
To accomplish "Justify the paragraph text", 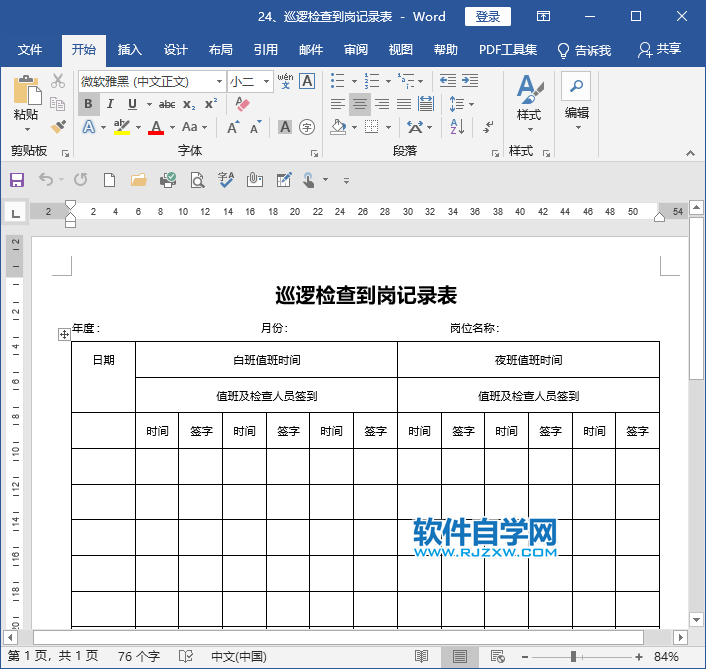I will click(x=404, y=104).
